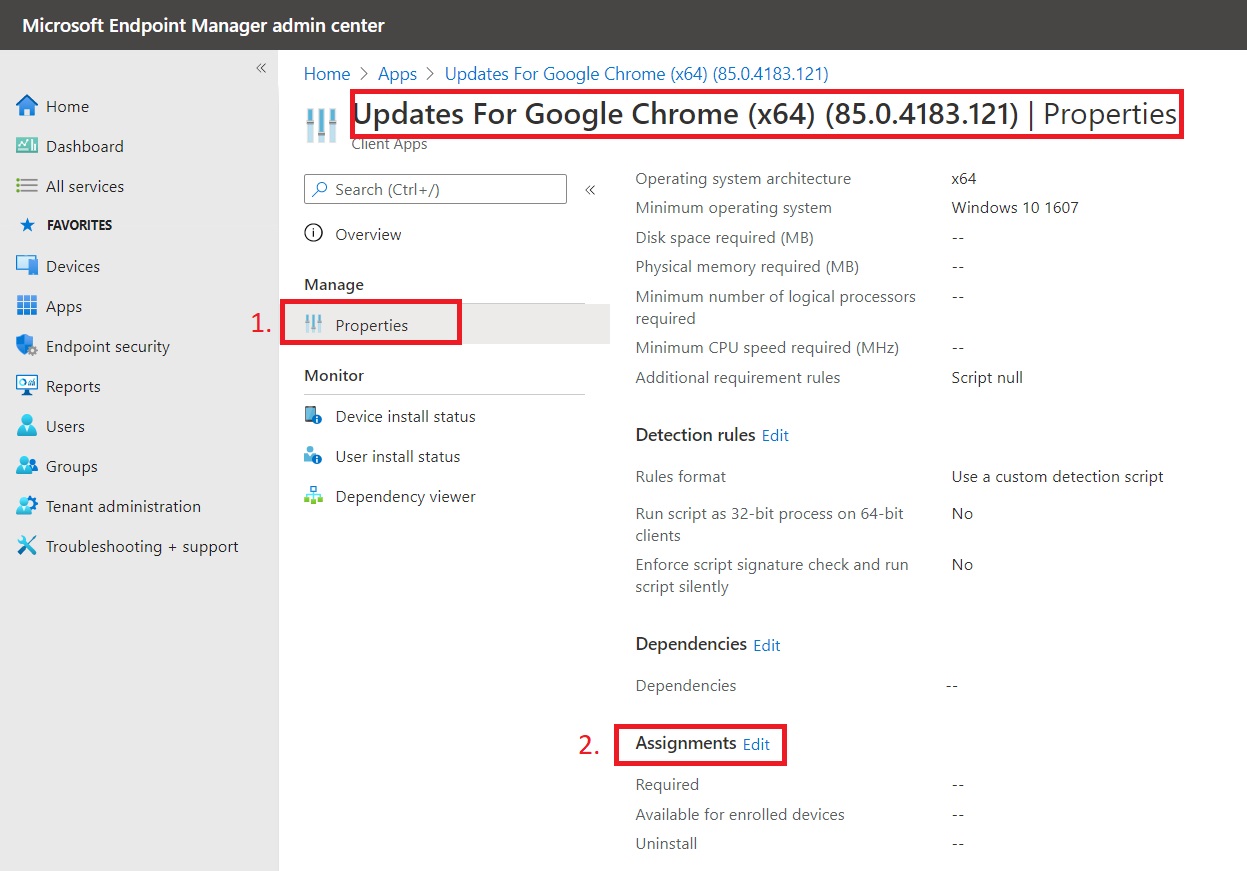Image resolution: width=1247 pixels, height=871 pixels.
Task: Click the app sliders icon beside page title
Action: (322, 124)
